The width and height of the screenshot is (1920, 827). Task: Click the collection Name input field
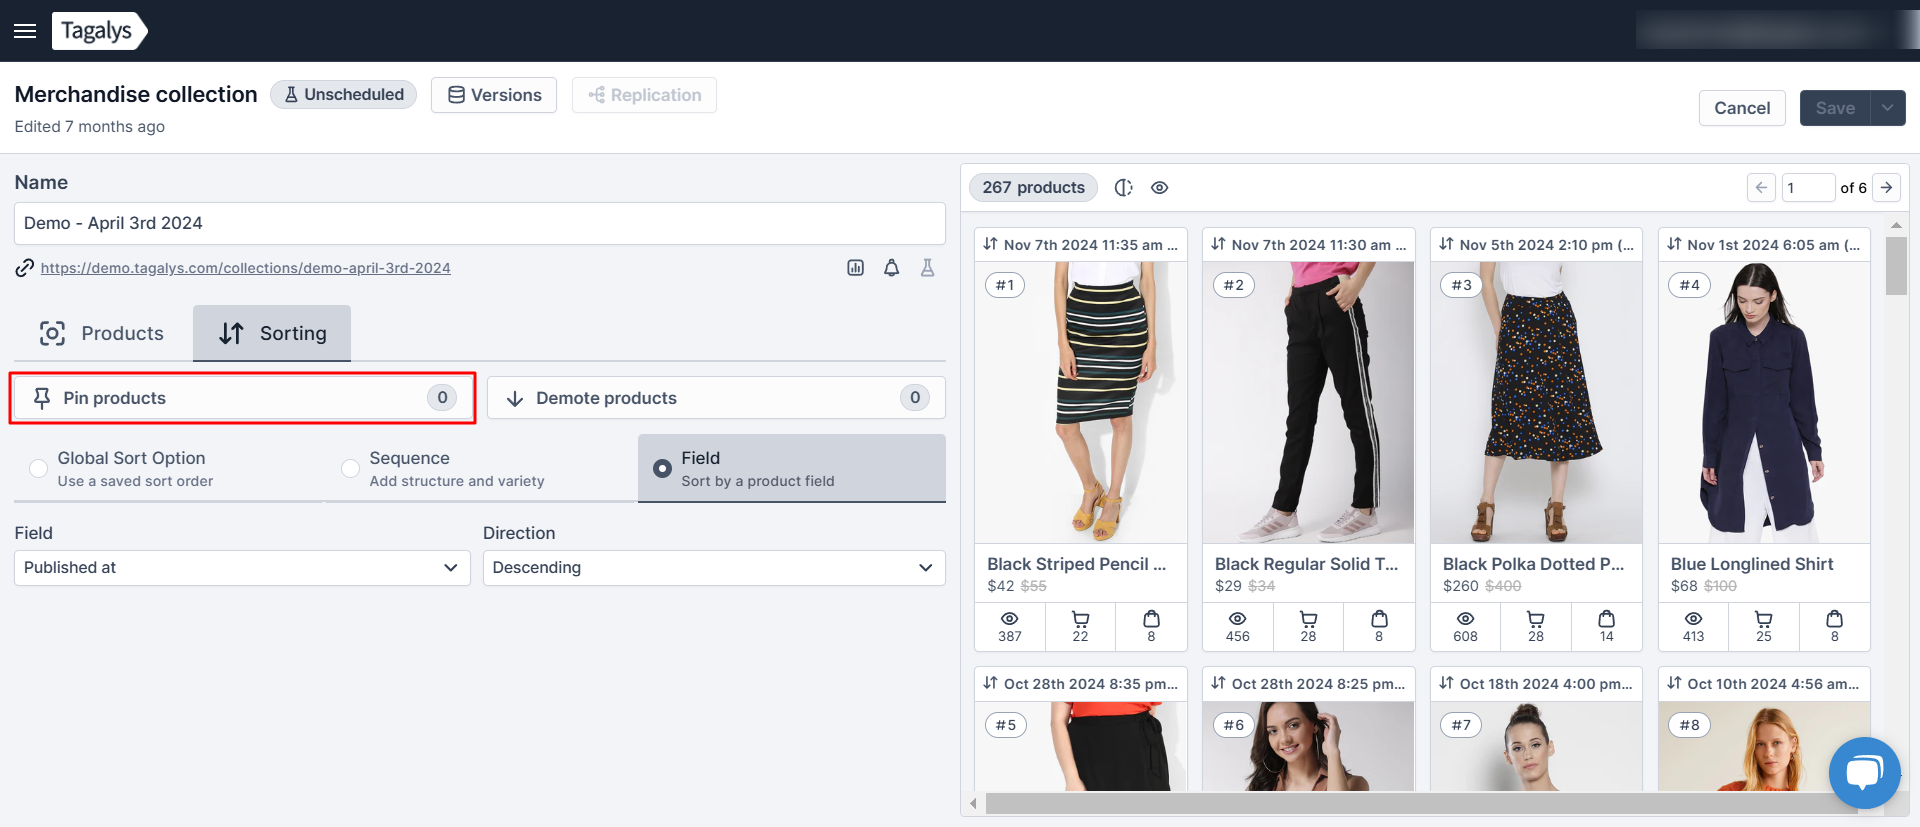click(x=480, y=223)
